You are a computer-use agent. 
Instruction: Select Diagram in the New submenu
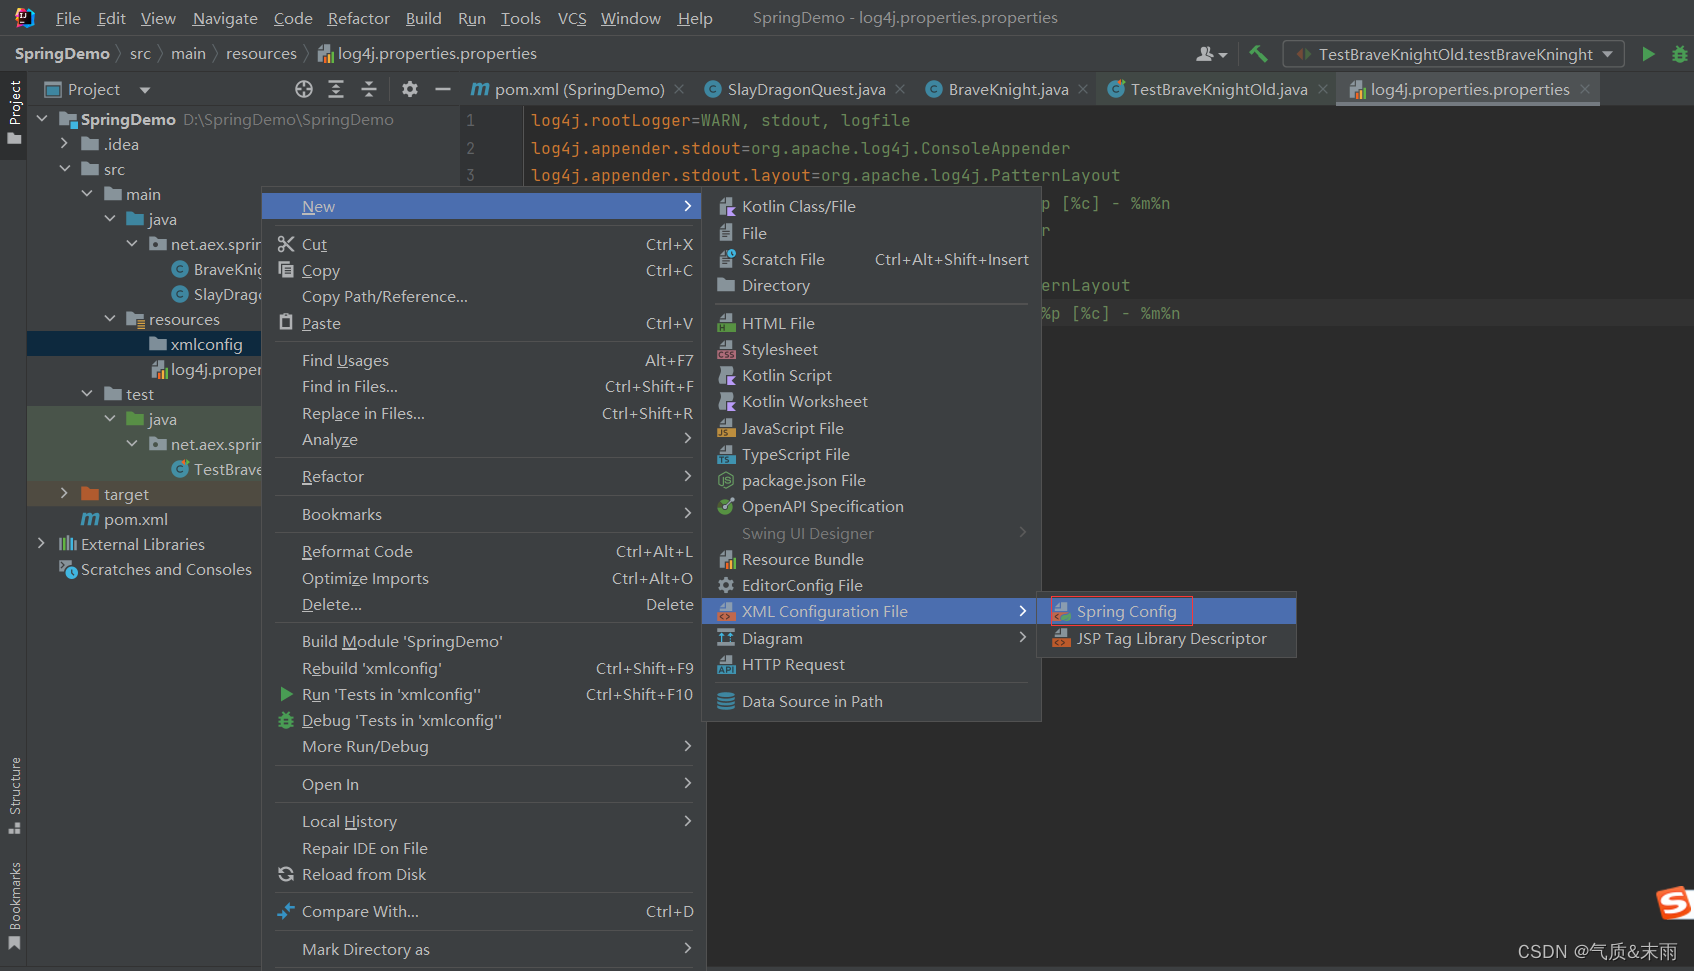coord(871,638)
